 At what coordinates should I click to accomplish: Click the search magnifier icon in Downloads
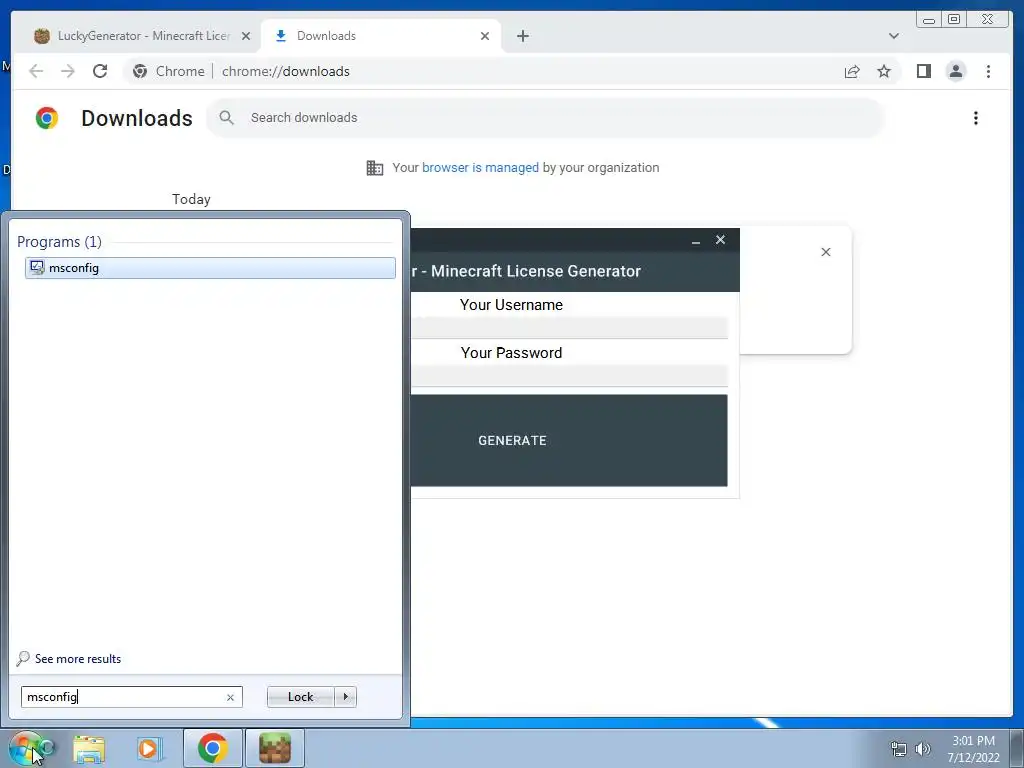click(x=226, y=118)
